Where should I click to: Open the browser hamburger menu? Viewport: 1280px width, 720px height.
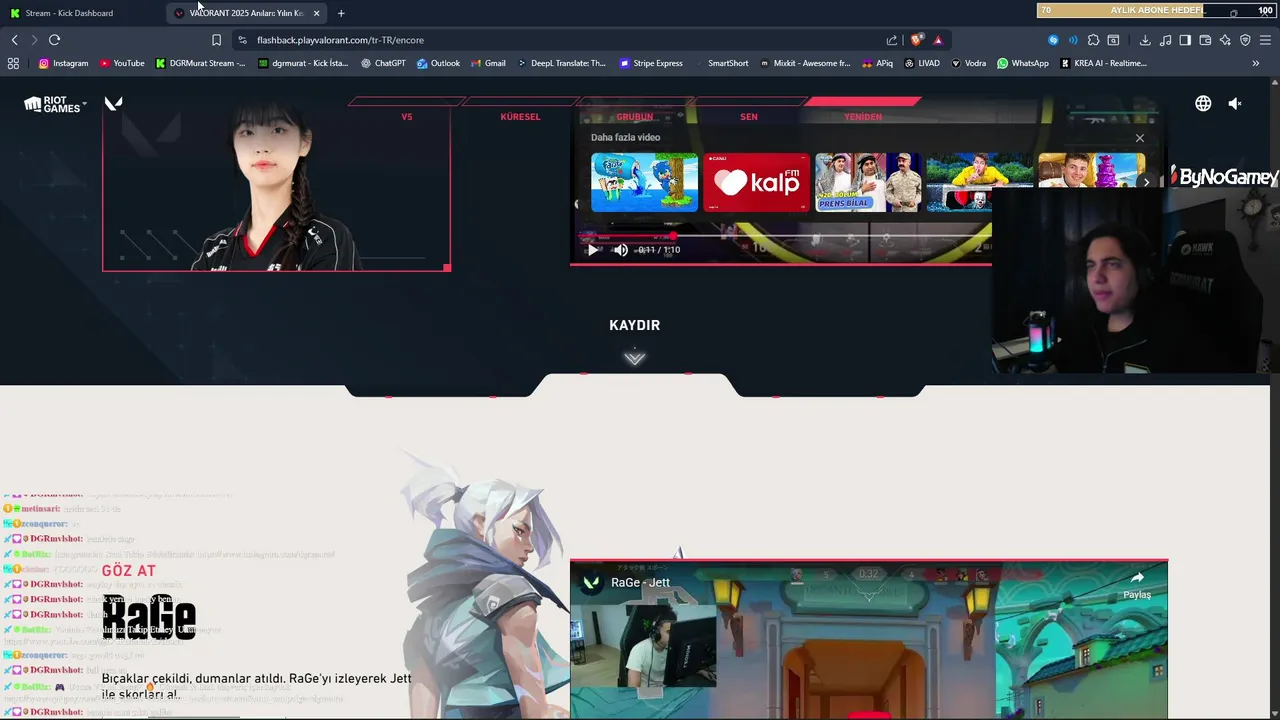(1265, 40)
